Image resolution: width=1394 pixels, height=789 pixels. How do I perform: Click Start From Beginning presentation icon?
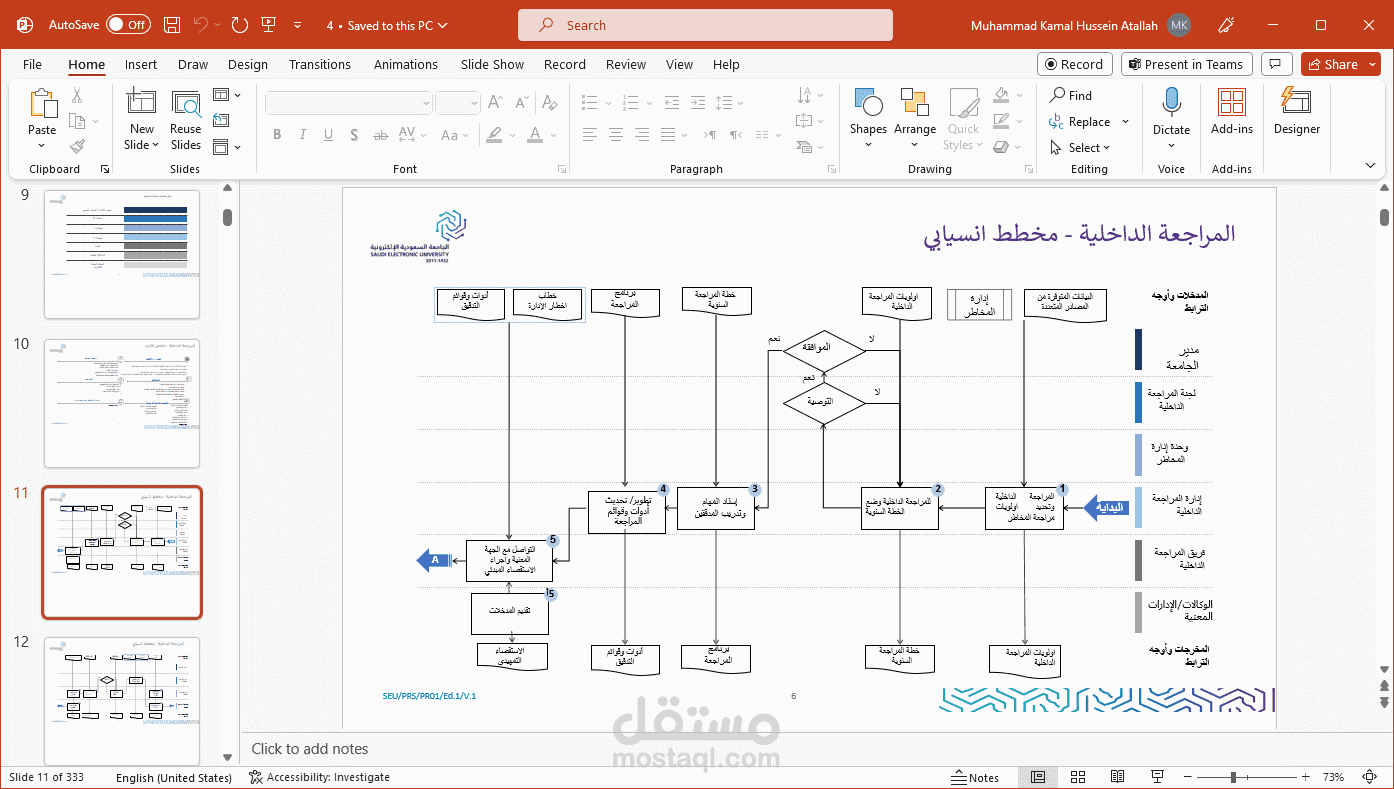pos(268,25)
